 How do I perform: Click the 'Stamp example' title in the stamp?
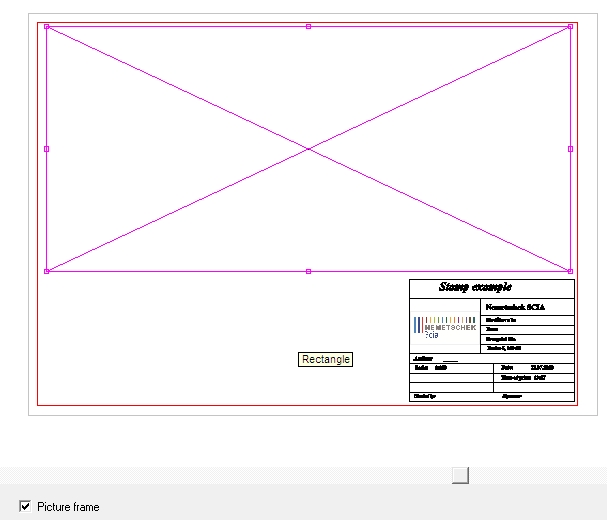pyautogui.click(x=475, y=288)
